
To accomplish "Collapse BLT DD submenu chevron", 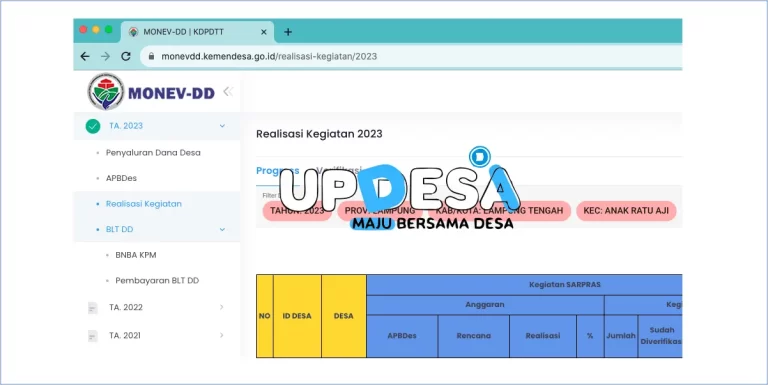I will click(222, 229).
